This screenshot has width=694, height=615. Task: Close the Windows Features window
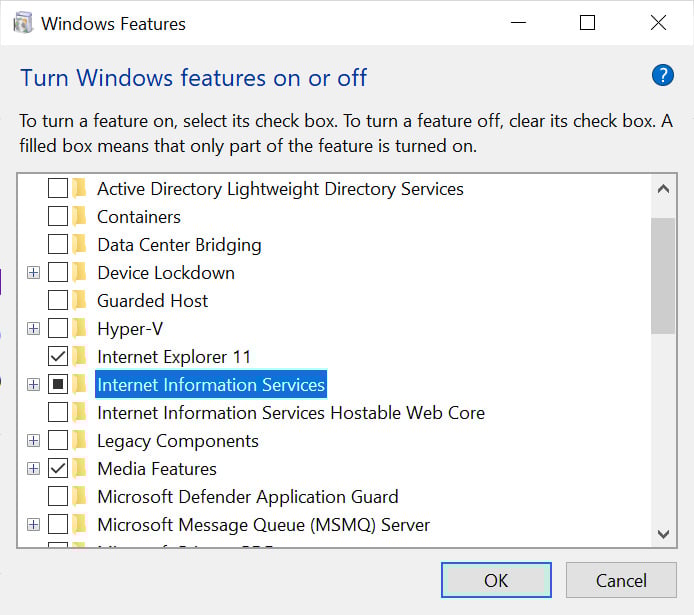click(658, 23)
